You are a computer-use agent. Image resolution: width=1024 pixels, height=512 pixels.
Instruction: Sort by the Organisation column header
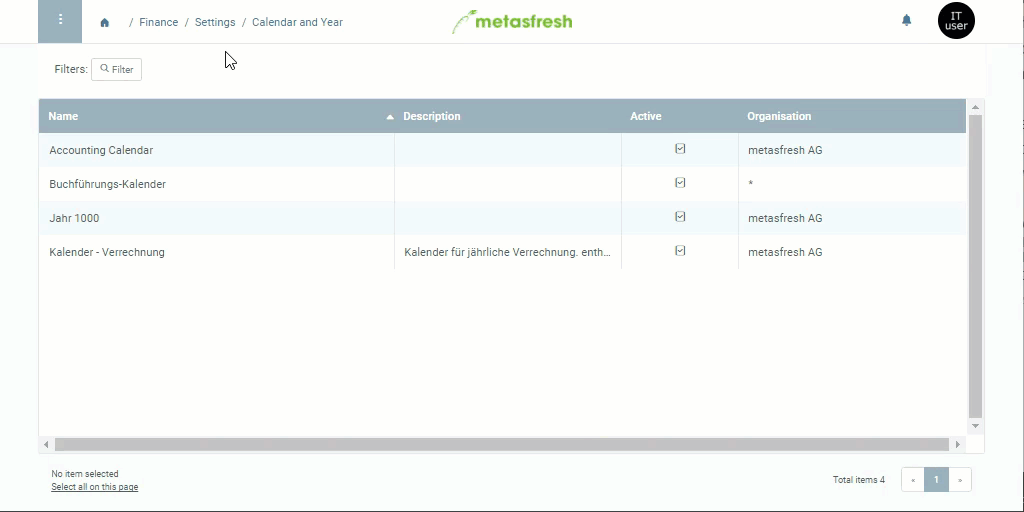[779, 116]
